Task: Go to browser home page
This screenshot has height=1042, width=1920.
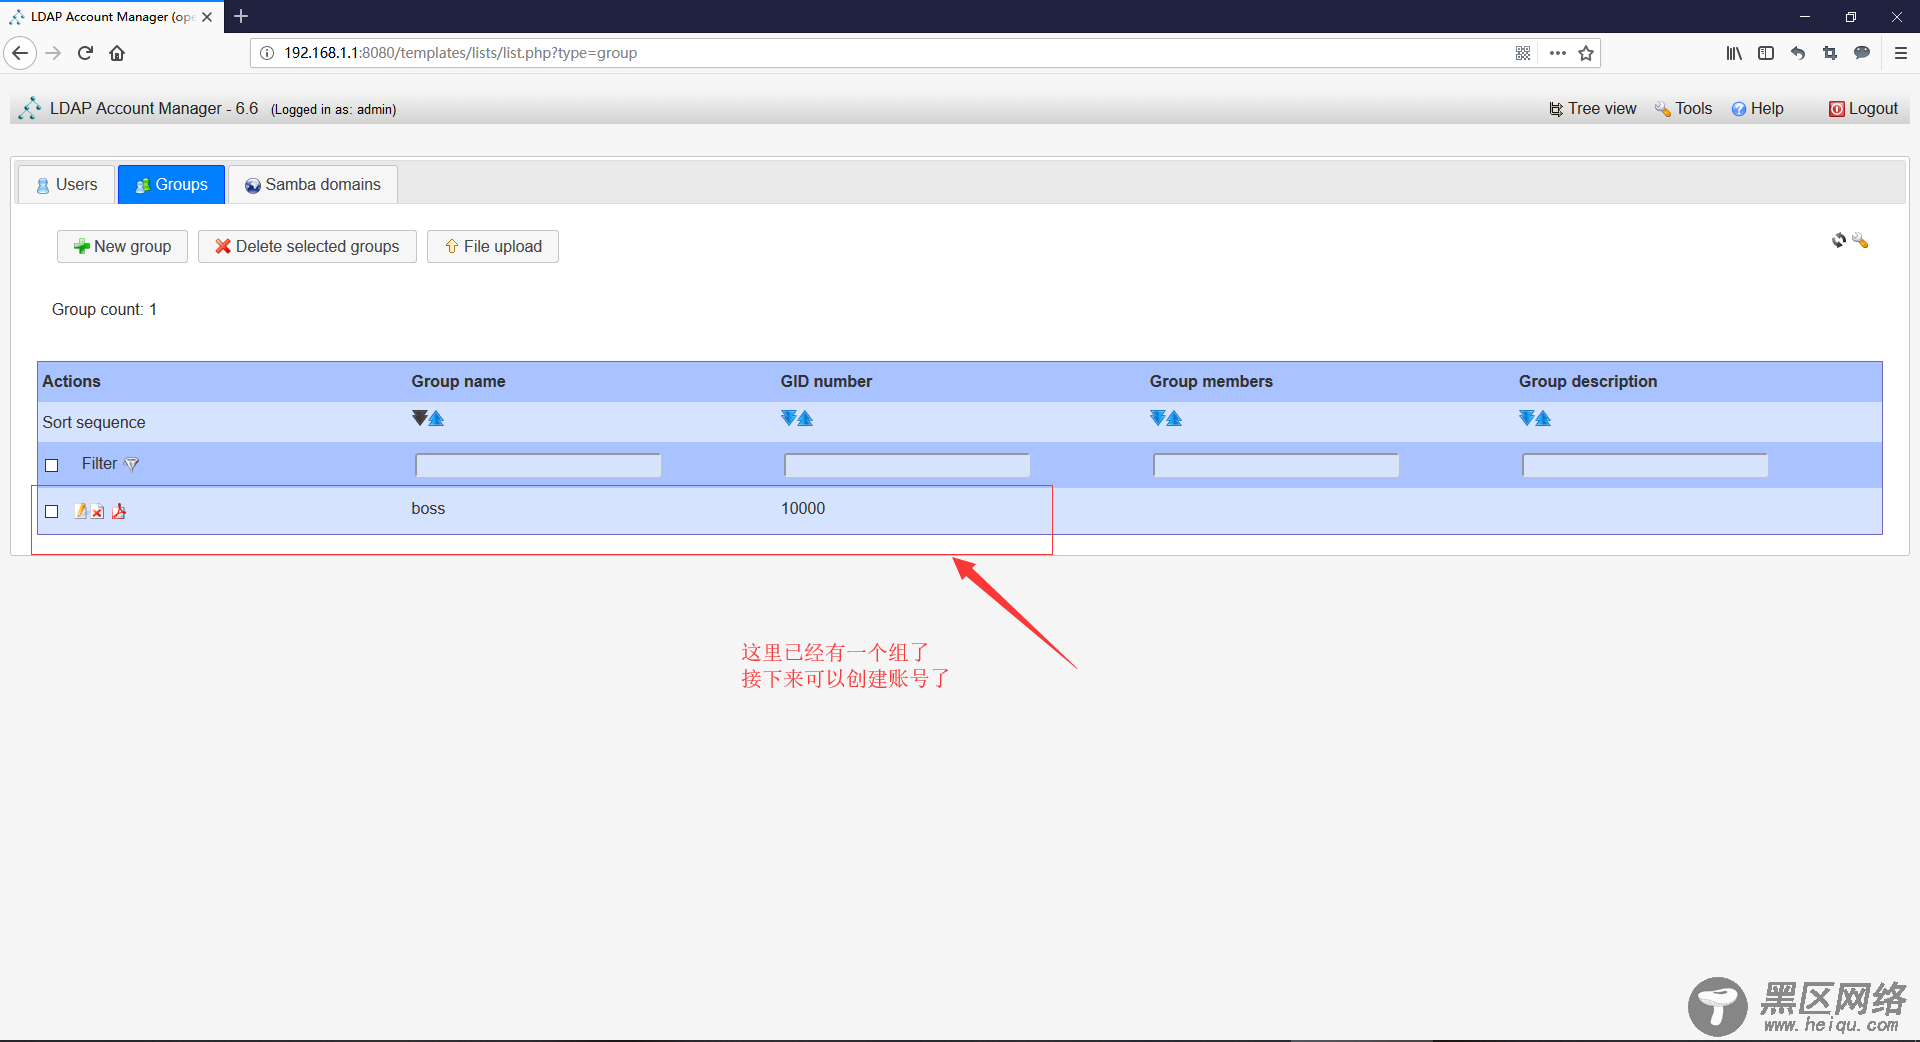Action: pyautogui.click(x=117, y=53)
